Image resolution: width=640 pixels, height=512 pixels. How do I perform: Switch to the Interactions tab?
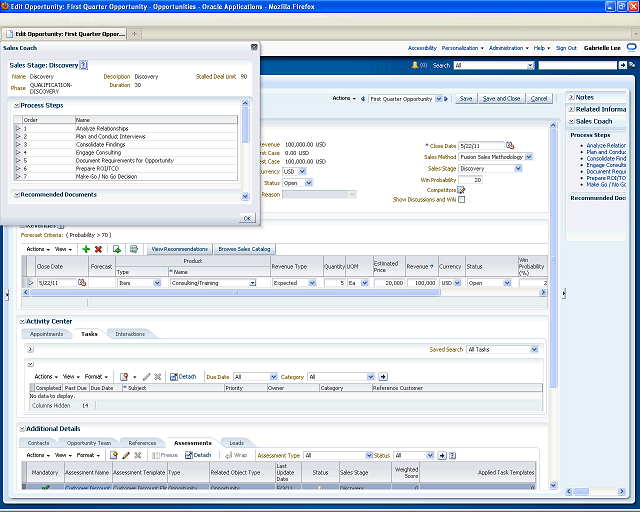click(130, 334)
